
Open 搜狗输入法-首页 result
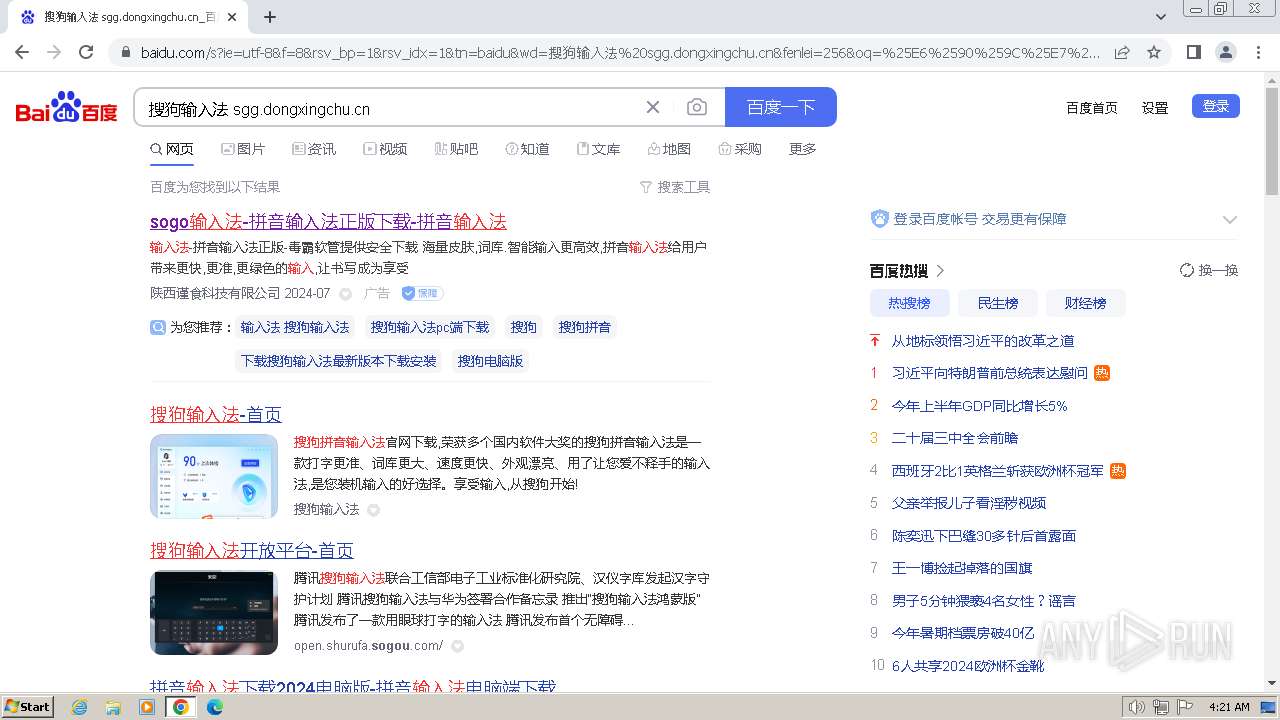[216, 414]
